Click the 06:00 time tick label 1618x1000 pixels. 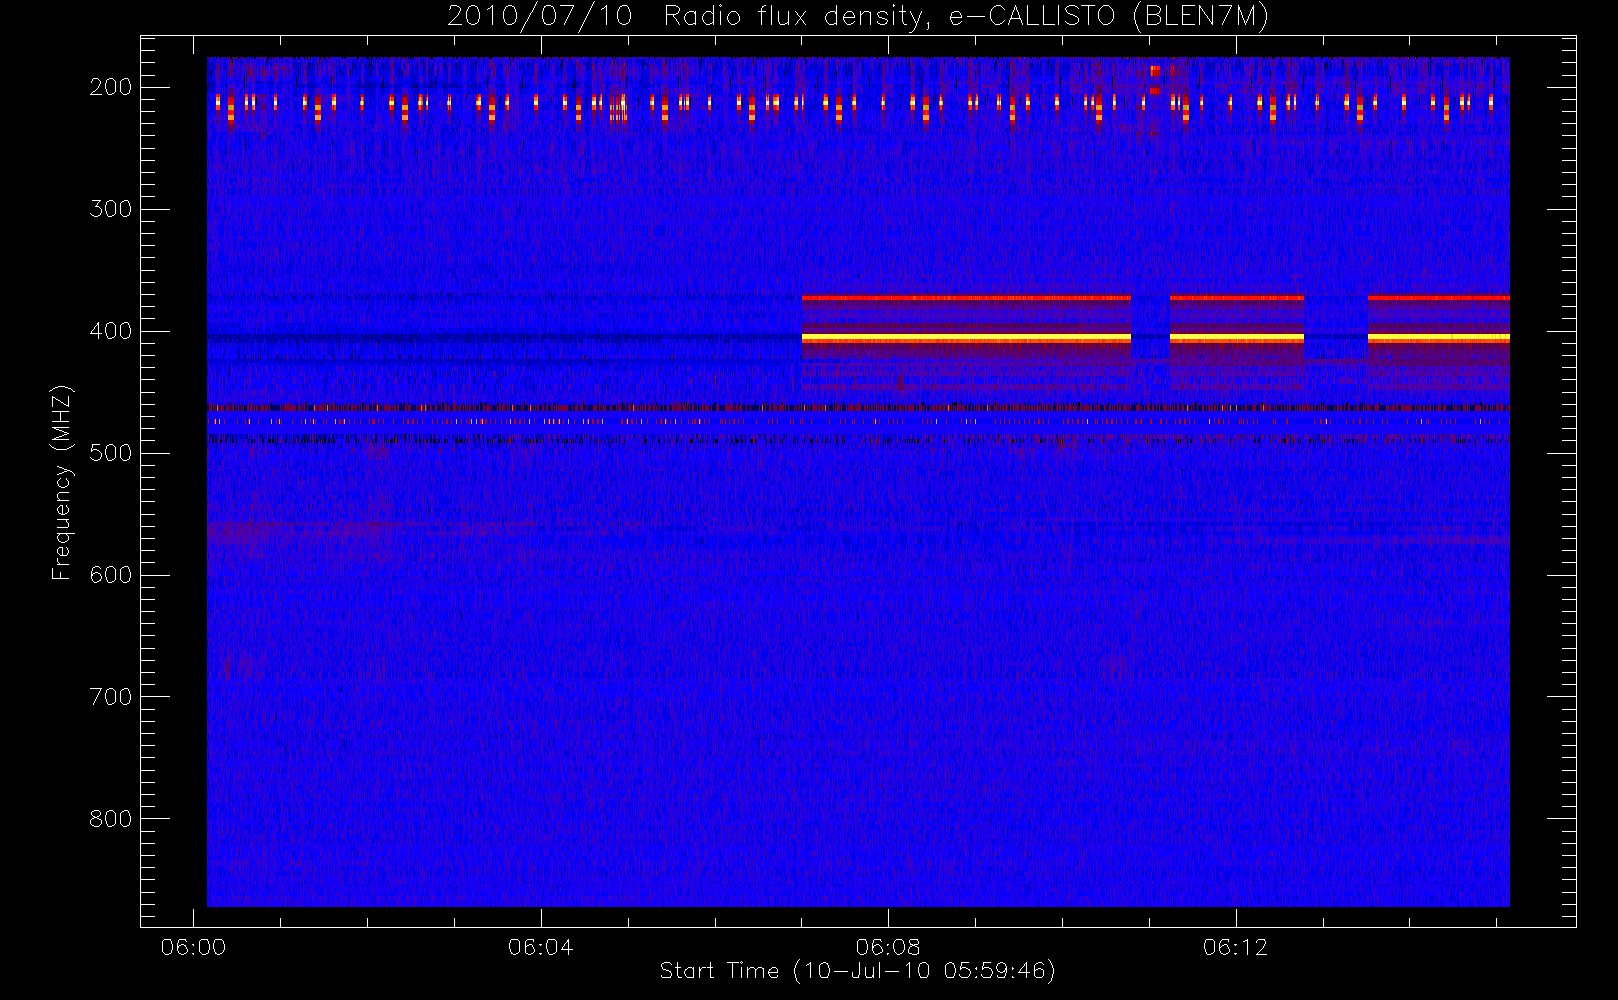193,947
